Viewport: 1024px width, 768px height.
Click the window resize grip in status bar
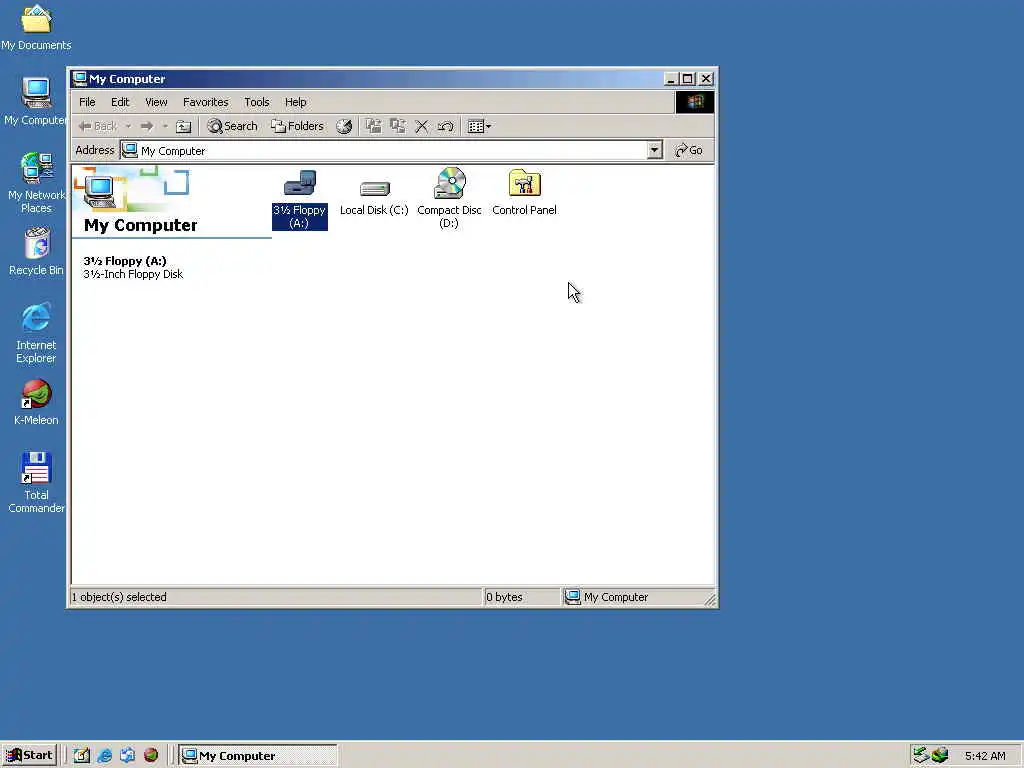[x=711, y=599]
